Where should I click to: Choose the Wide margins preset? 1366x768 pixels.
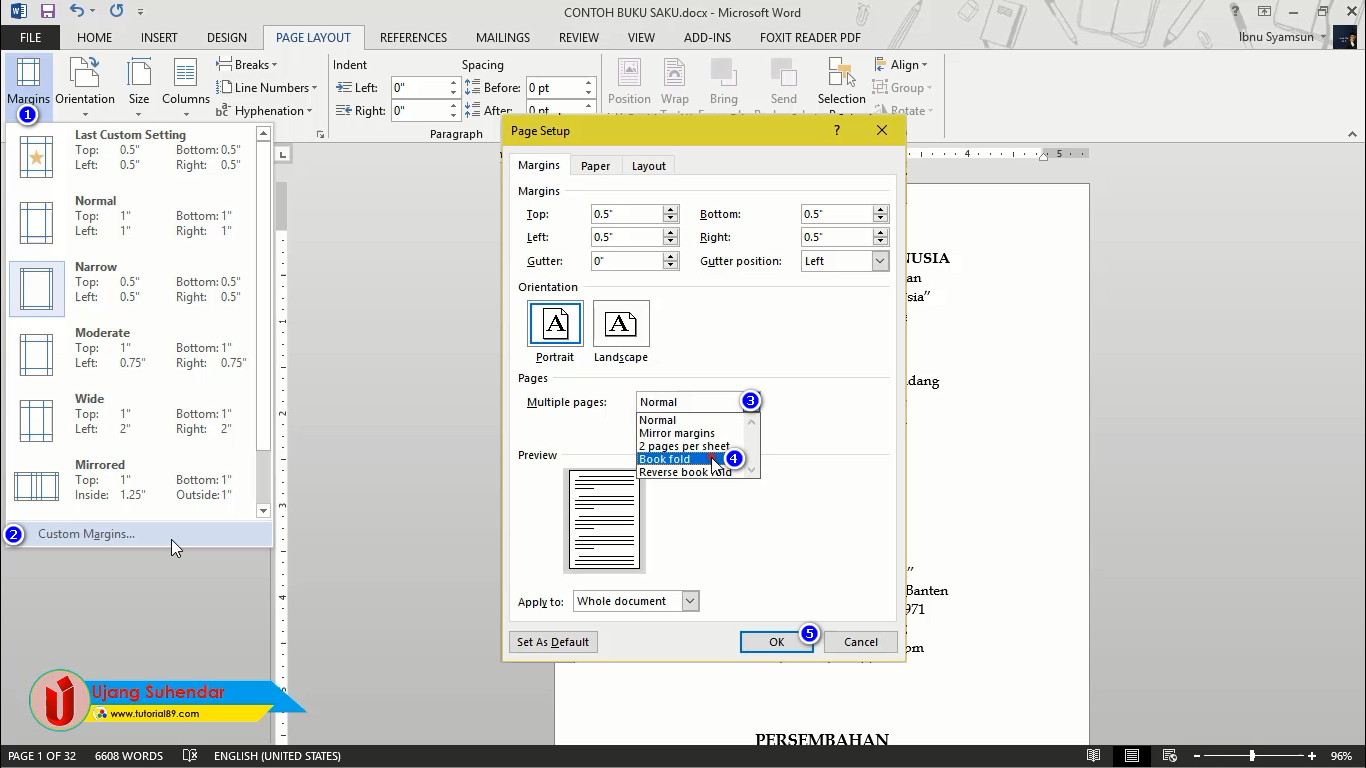(132, 420)
